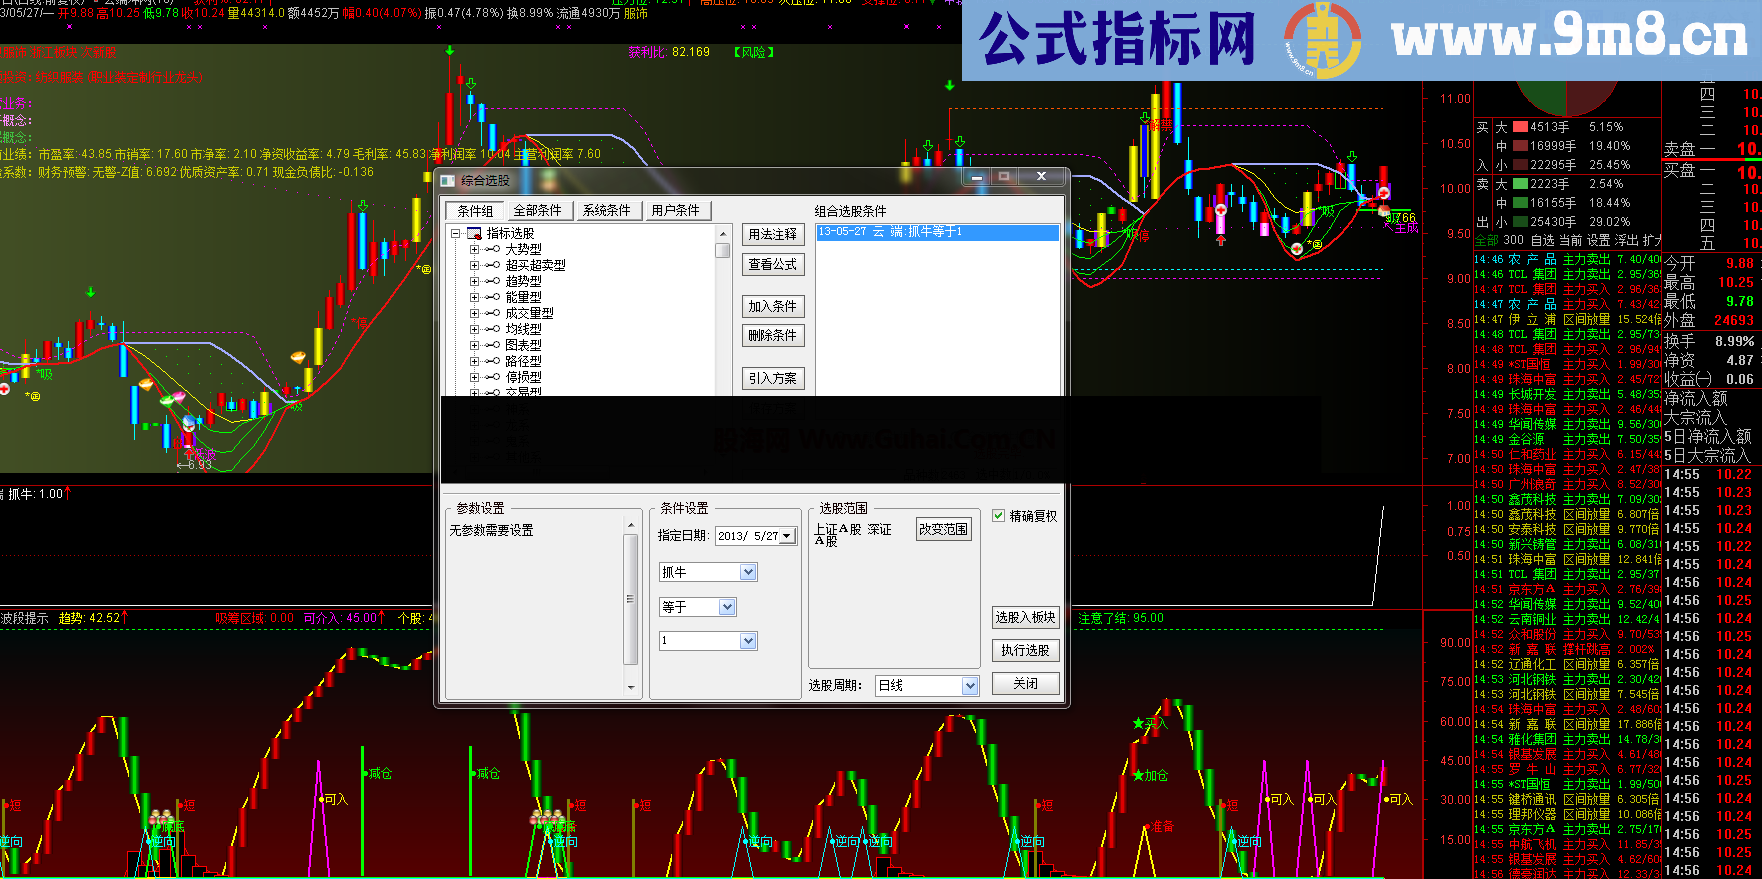Screen dimensions: 1762x879
Task: Open the 选股周期 日线 dropdown
Action: tap(969, 686)
